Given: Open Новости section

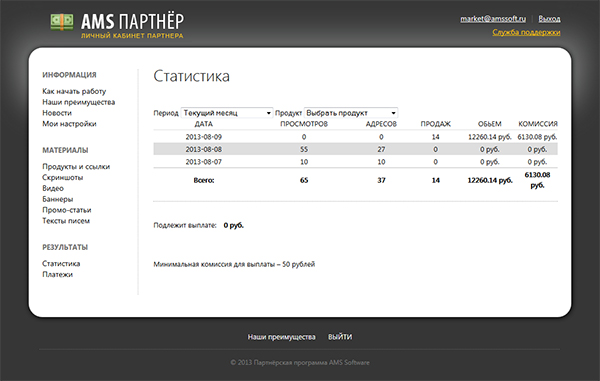Looking at the screenshot, I should (x=57, y=113).
